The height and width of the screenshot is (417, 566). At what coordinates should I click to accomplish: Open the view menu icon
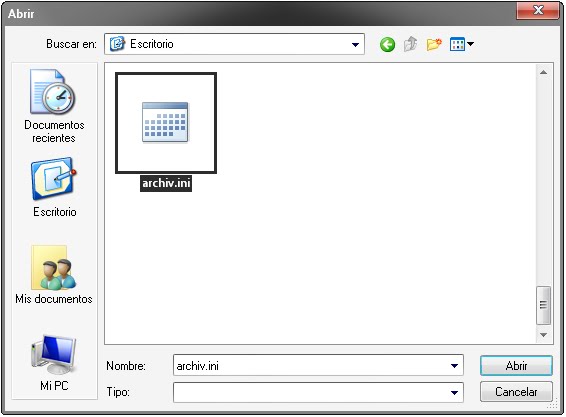click(x=462, y=44)
